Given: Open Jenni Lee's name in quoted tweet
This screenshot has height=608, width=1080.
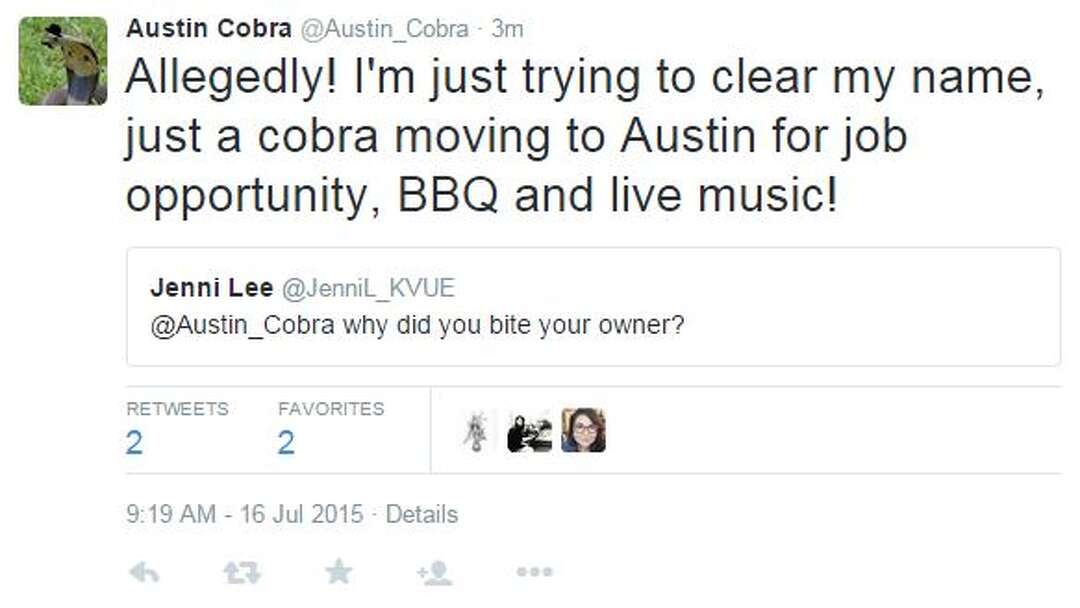Looking at the screenshot, I should (x=211, y=288).
